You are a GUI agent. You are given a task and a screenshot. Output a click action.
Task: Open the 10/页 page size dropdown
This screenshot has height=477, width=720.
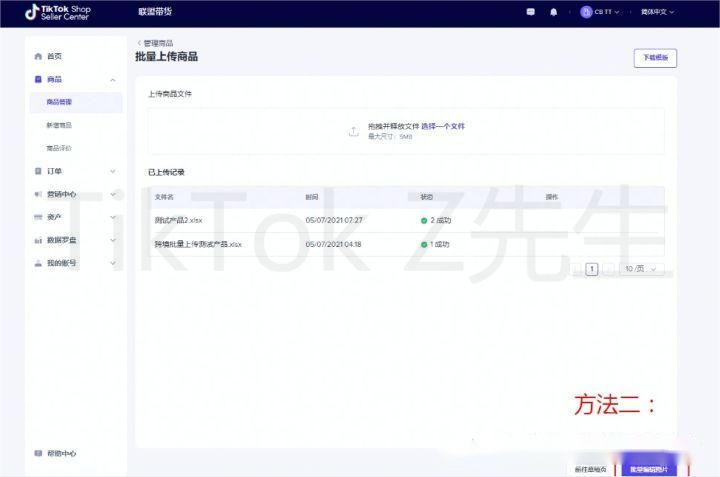click(x=641, y=269)
